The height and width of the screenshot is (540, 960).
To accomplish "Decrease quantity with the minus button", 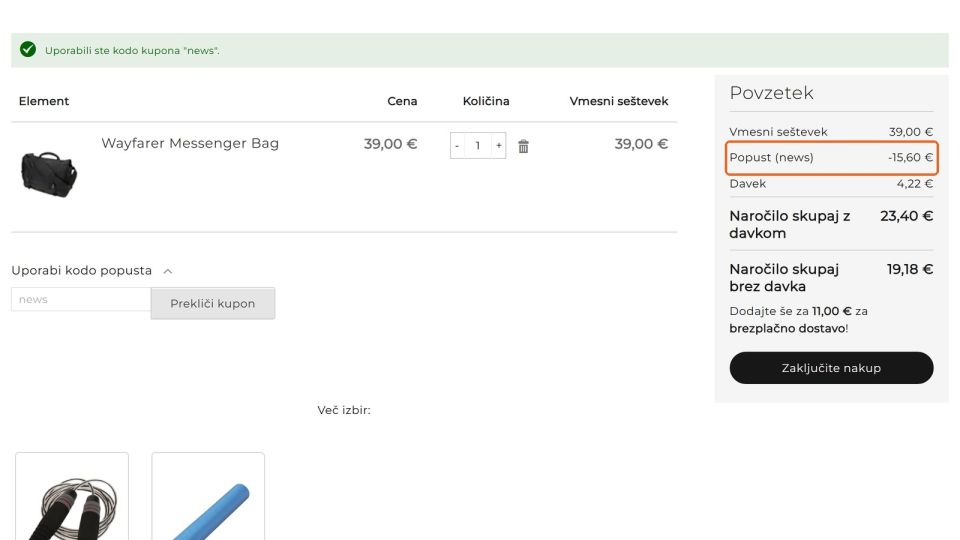I will [x=457, y=146].
